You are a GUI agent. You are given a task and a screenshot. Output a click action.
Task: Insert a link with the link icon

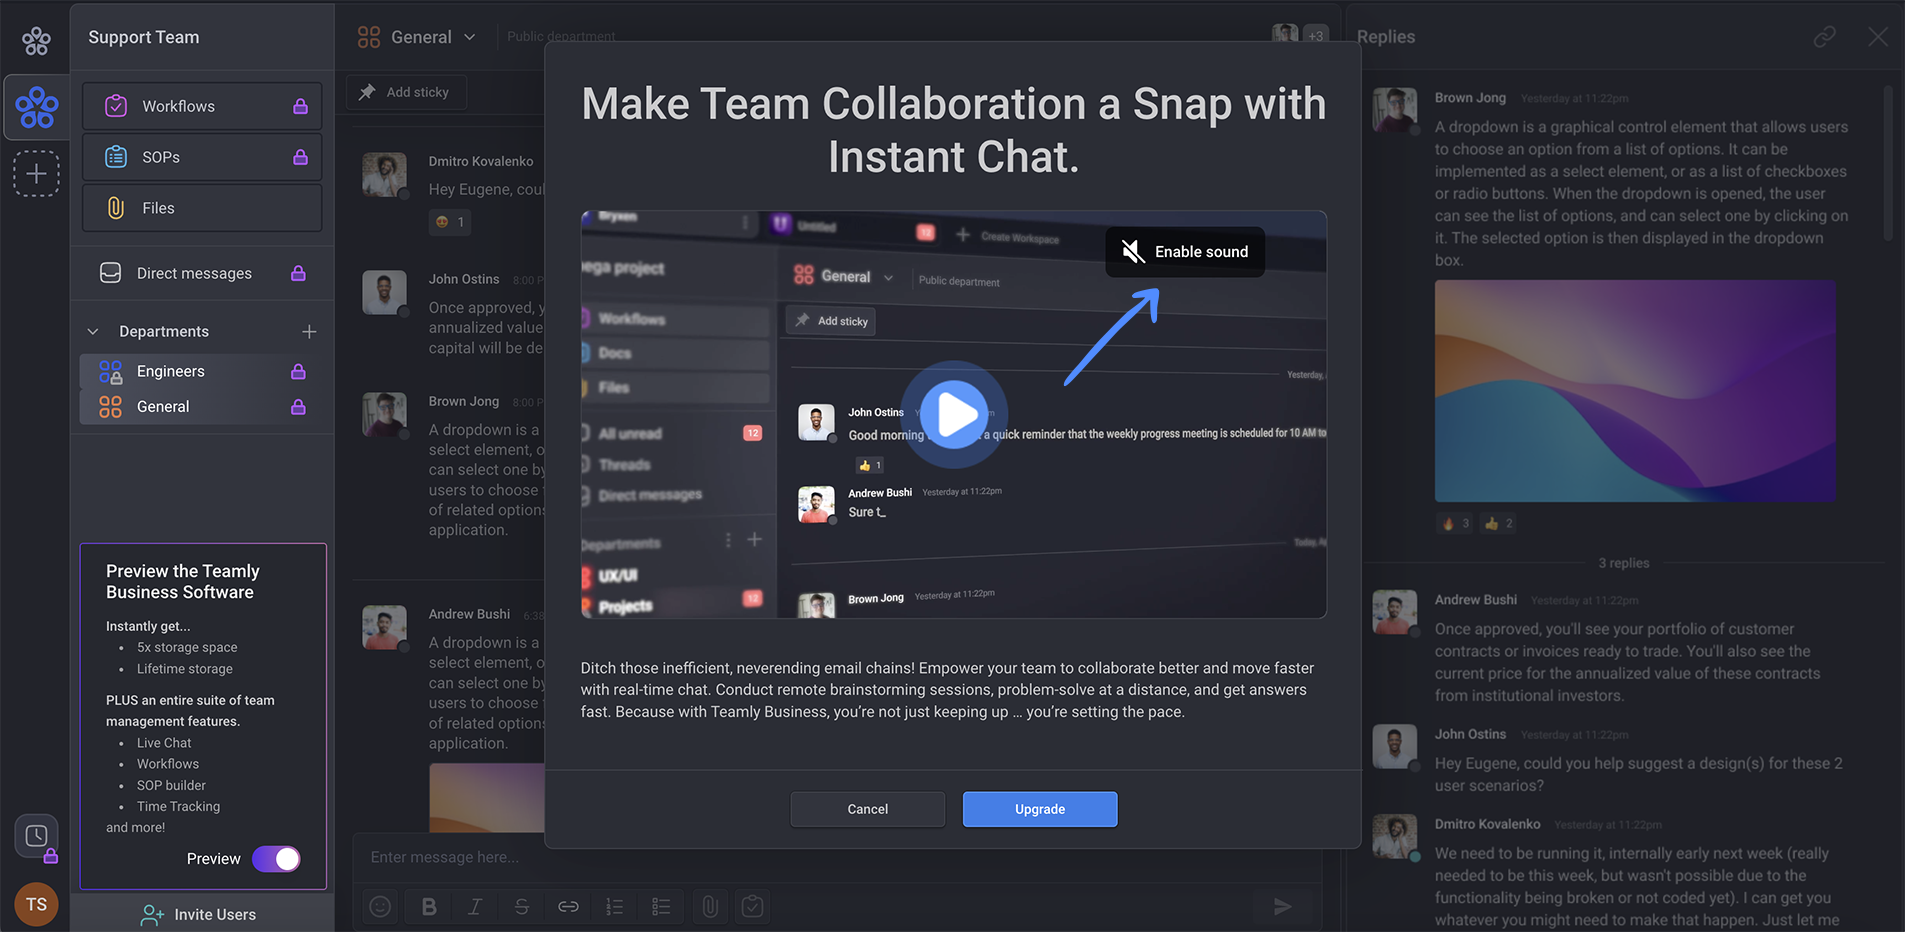(x=568, y=907)
